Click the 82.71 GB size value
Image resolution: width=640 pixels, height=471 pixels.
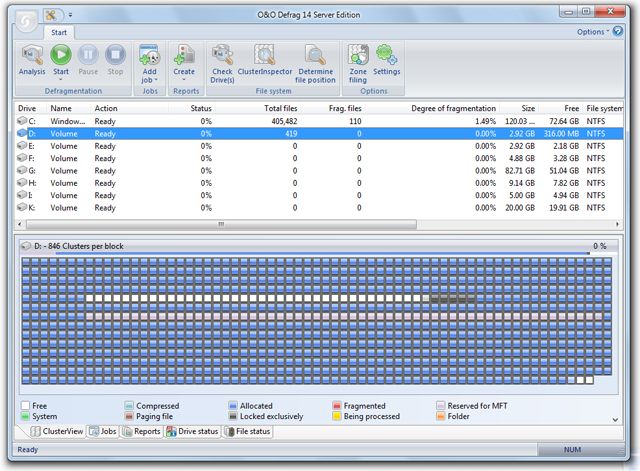[520, 171]
